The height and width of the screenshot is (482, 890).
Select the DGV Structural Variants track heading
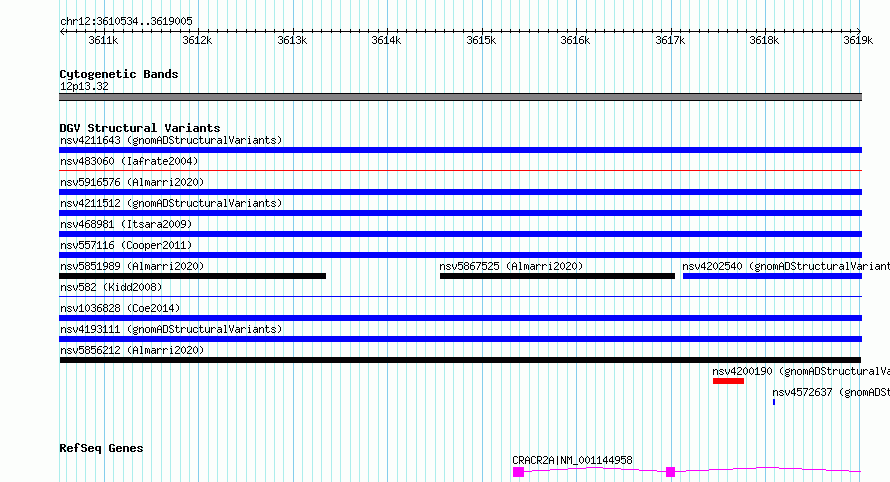[x=140, y=128]
